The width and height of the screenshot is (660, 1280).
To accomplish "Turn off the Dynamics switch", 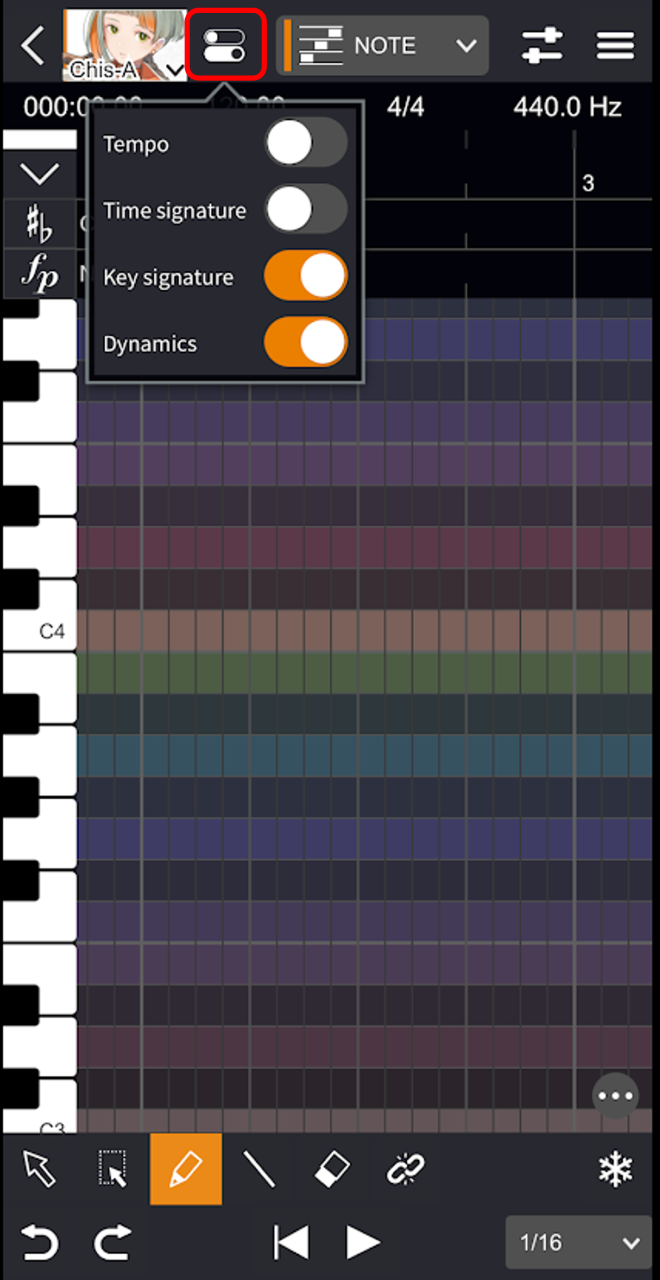I will (x=306, y=343).
